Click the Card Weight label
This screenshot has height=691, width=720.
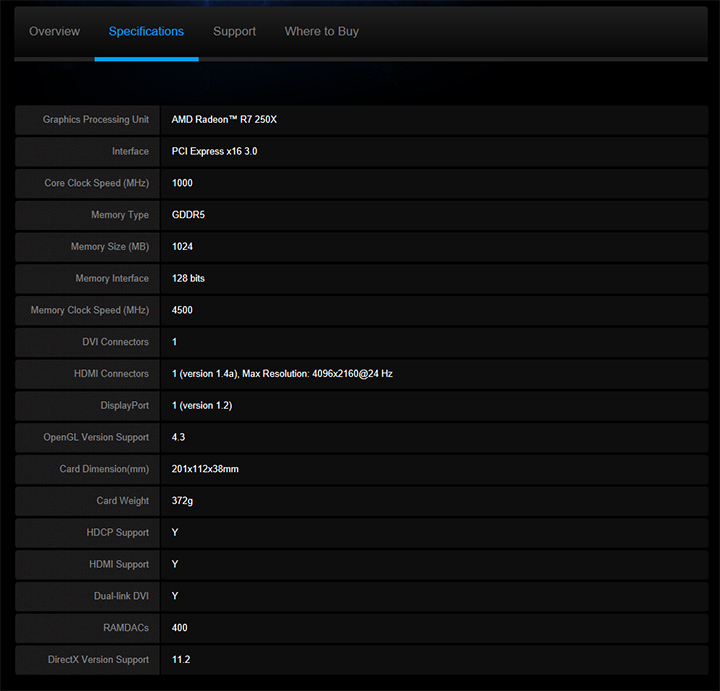pyautogui.click(x=123, y=500)
